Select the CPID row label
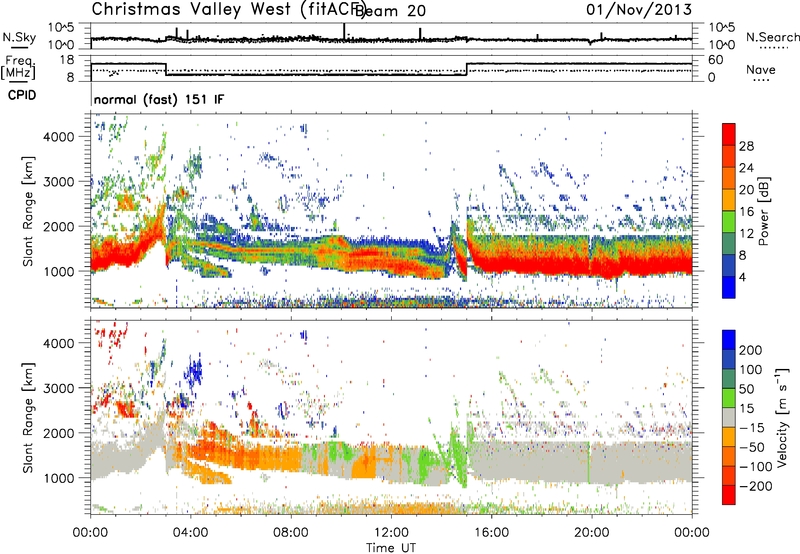 (x=22, y=95)
